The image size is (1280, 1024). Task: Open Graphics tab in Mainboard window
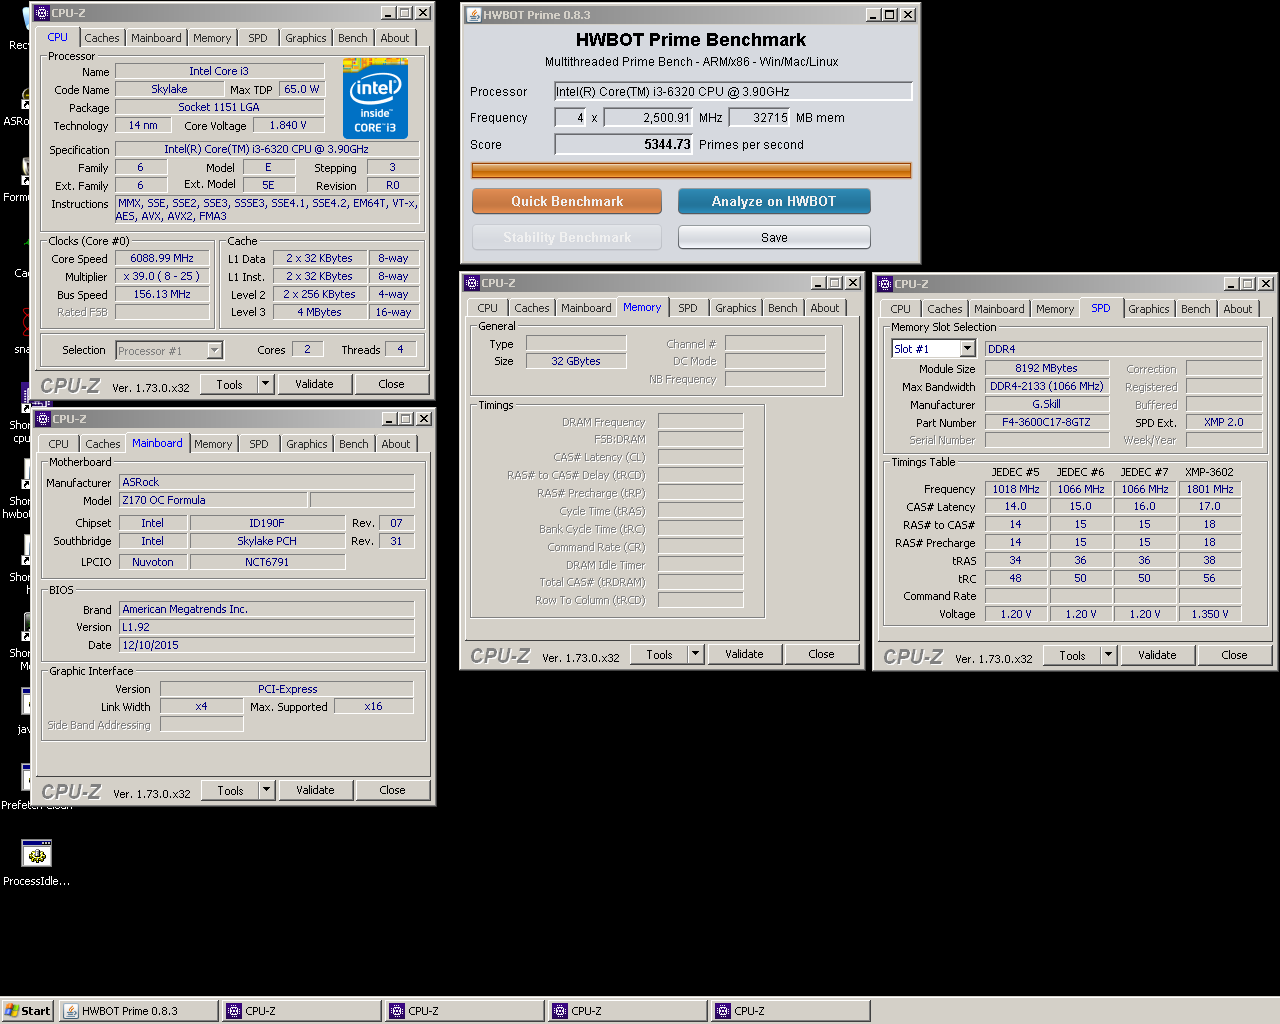(307, 444)
